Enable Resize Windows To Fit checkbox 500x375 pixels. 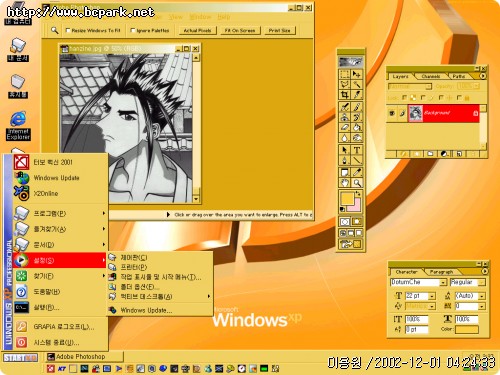tap(68, 30)
